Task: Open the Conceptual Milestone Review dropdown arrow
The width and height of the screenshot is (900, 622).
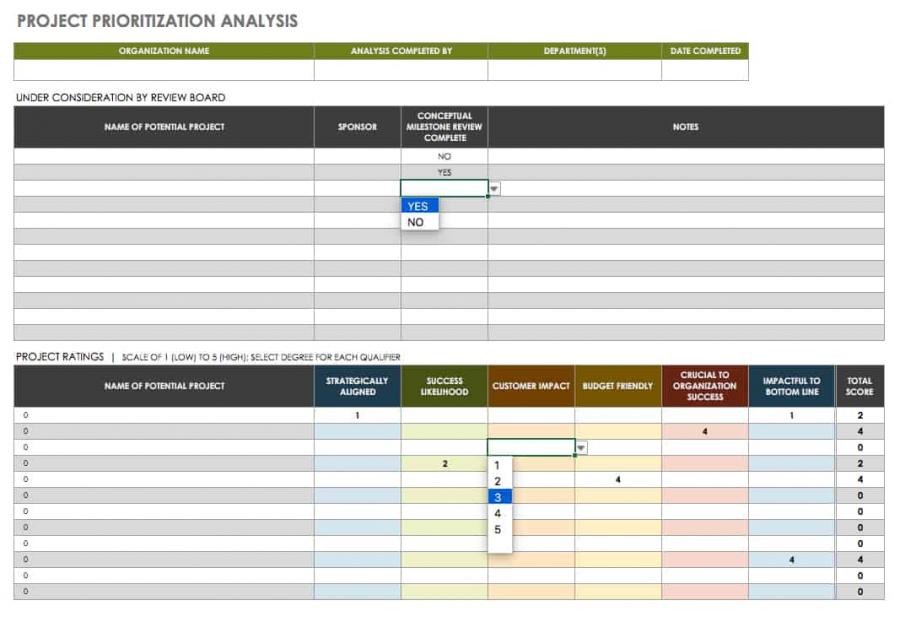Action: click(x=494, y=187)
